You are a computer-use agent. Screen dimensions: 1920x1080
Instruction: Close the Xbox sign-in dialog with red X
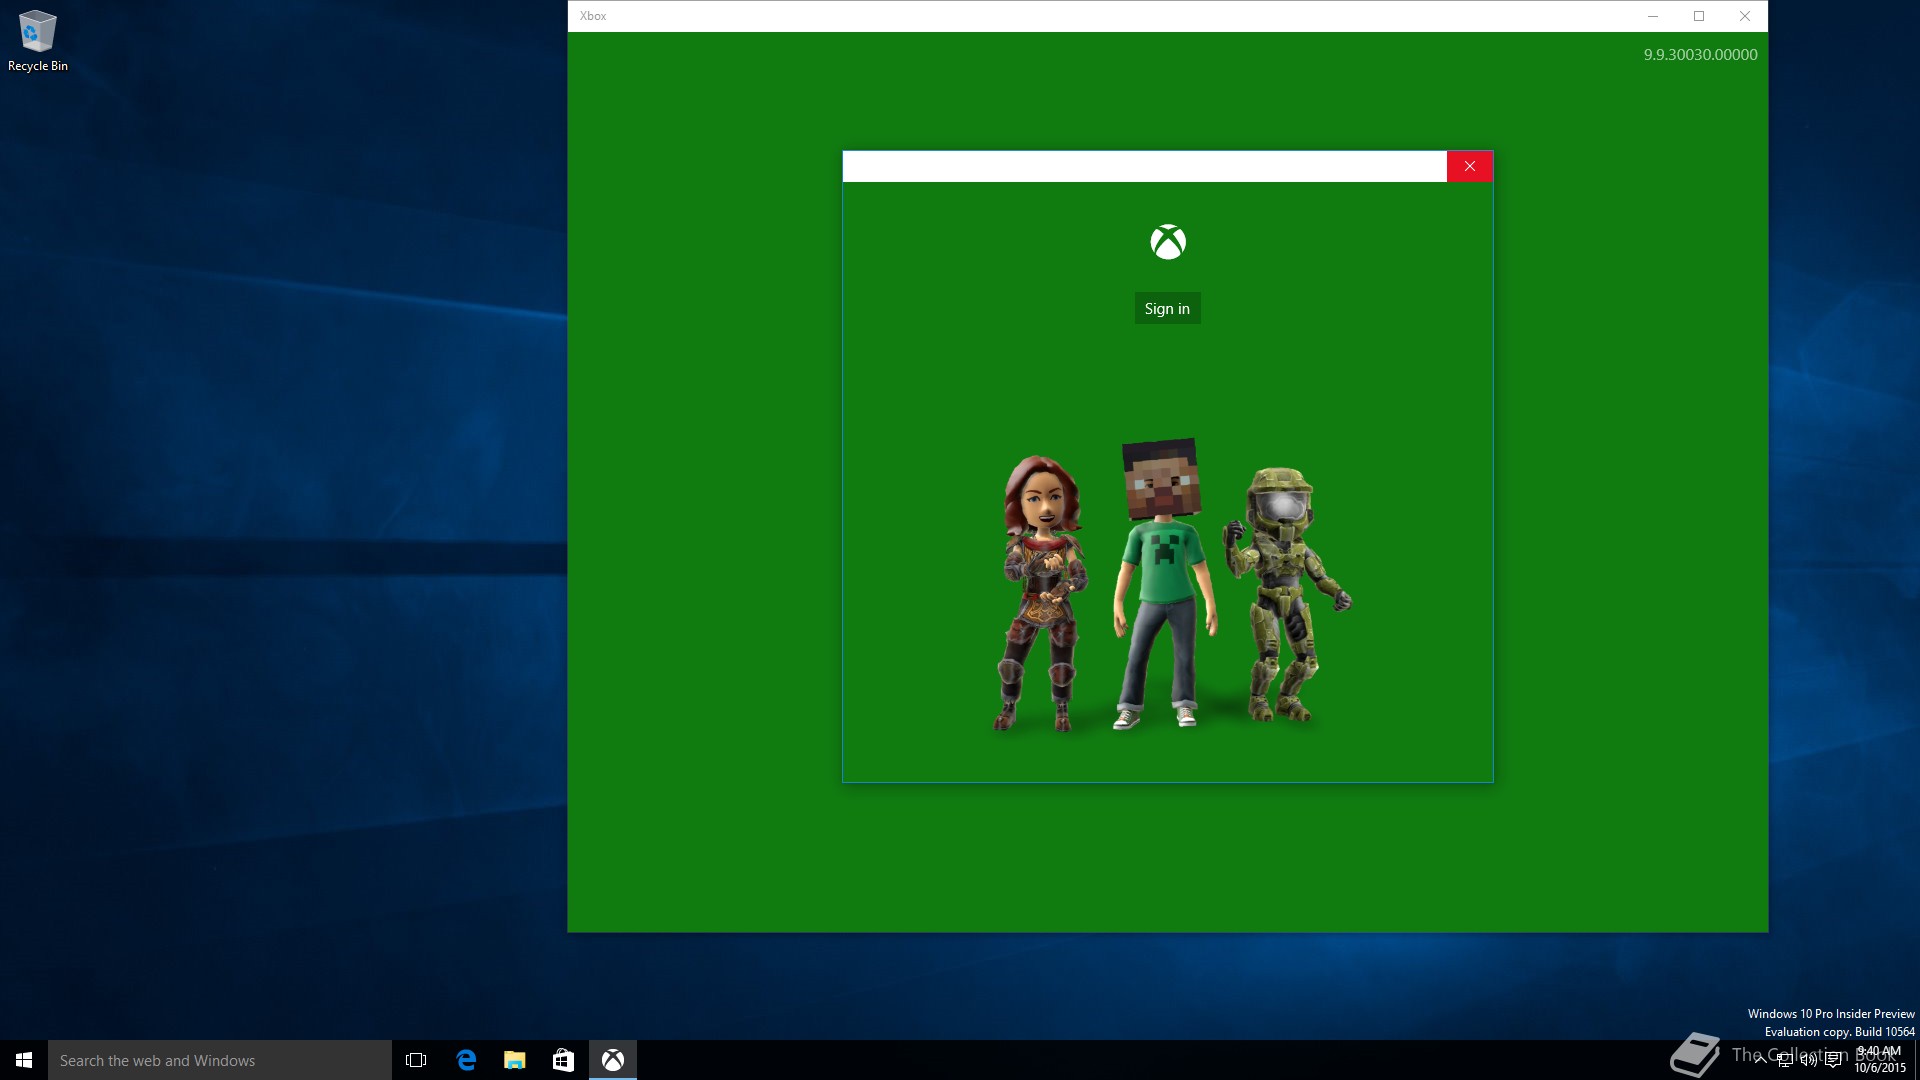[x=1469, y=166]
